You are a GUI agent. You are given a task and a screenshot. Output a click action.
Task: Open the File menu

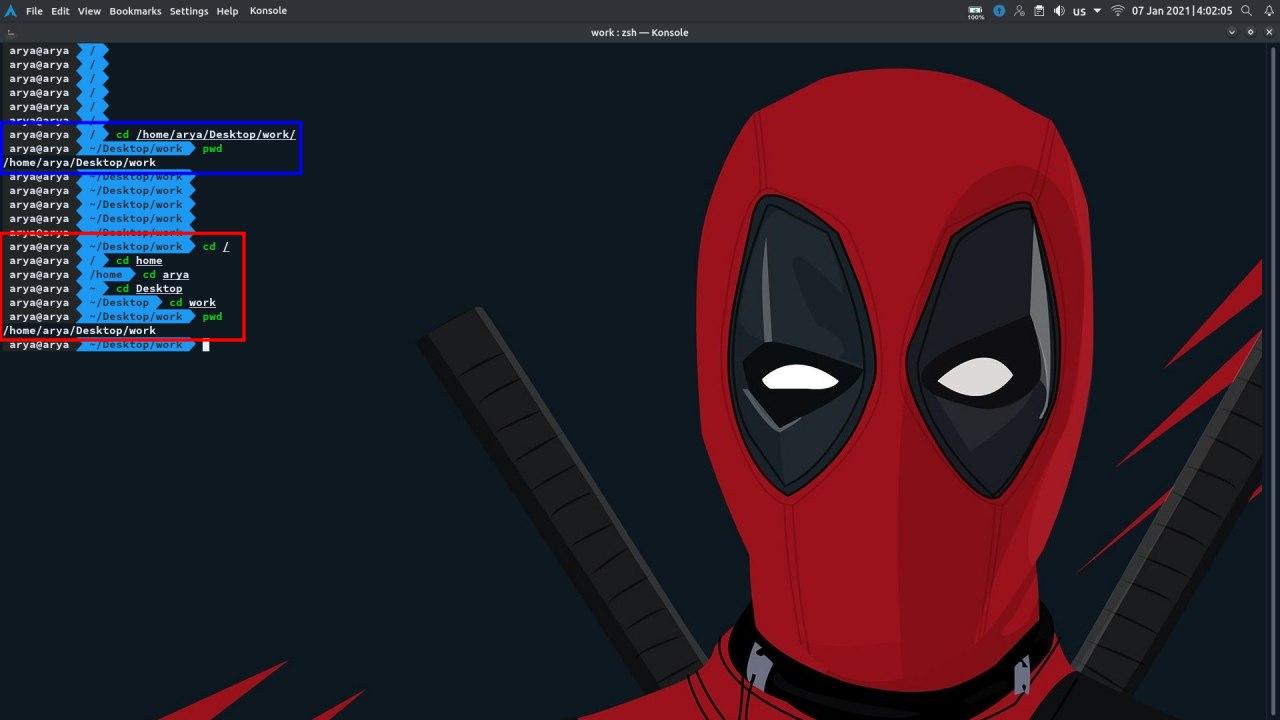pyautogui.click(x=34, y=11)
